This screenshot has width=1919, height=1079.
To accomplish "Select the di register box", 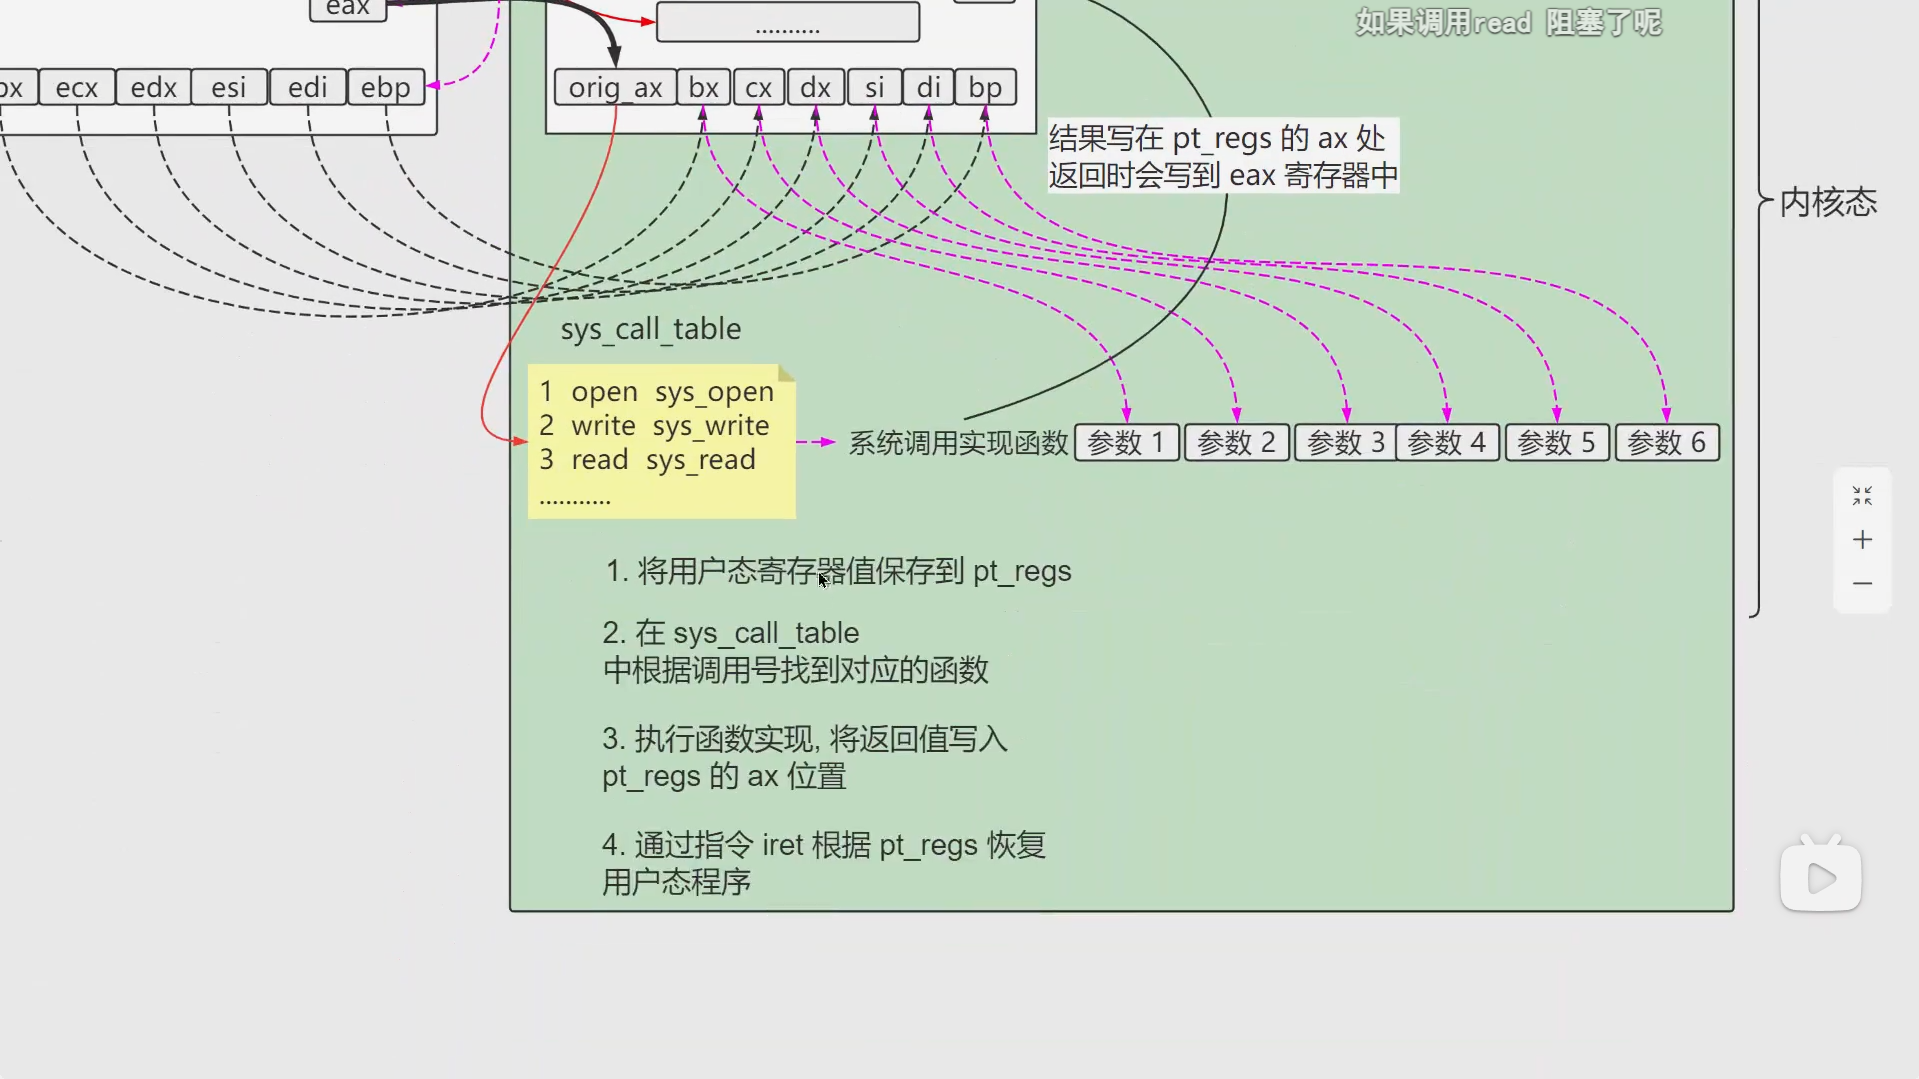I will (928, 87).
